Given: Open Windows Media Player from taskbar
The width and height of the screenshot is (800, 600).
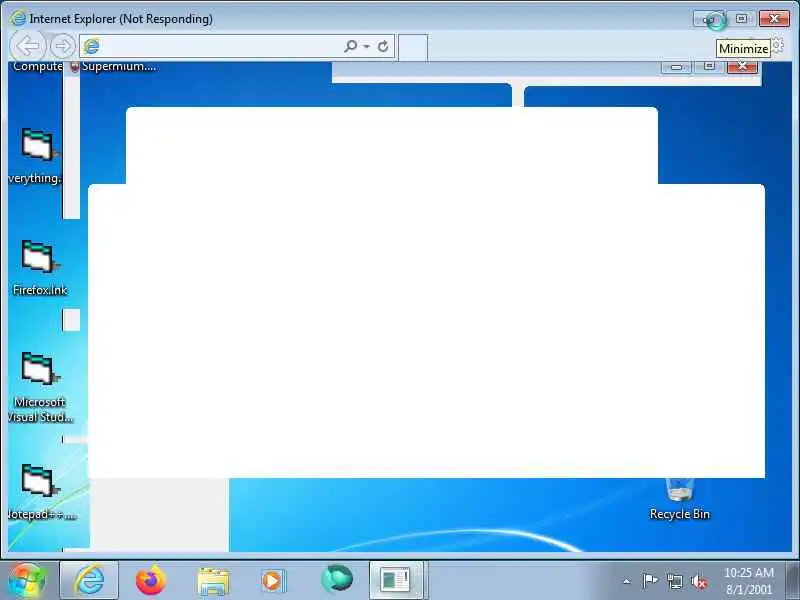Looking at the screenshot, I should click(274, 581).
